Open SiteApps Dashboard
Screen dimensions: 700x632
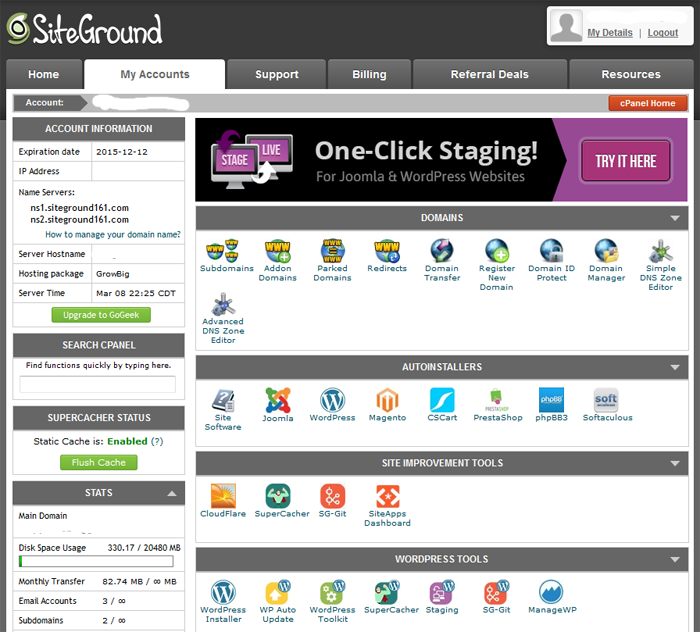tap(387, 505)
